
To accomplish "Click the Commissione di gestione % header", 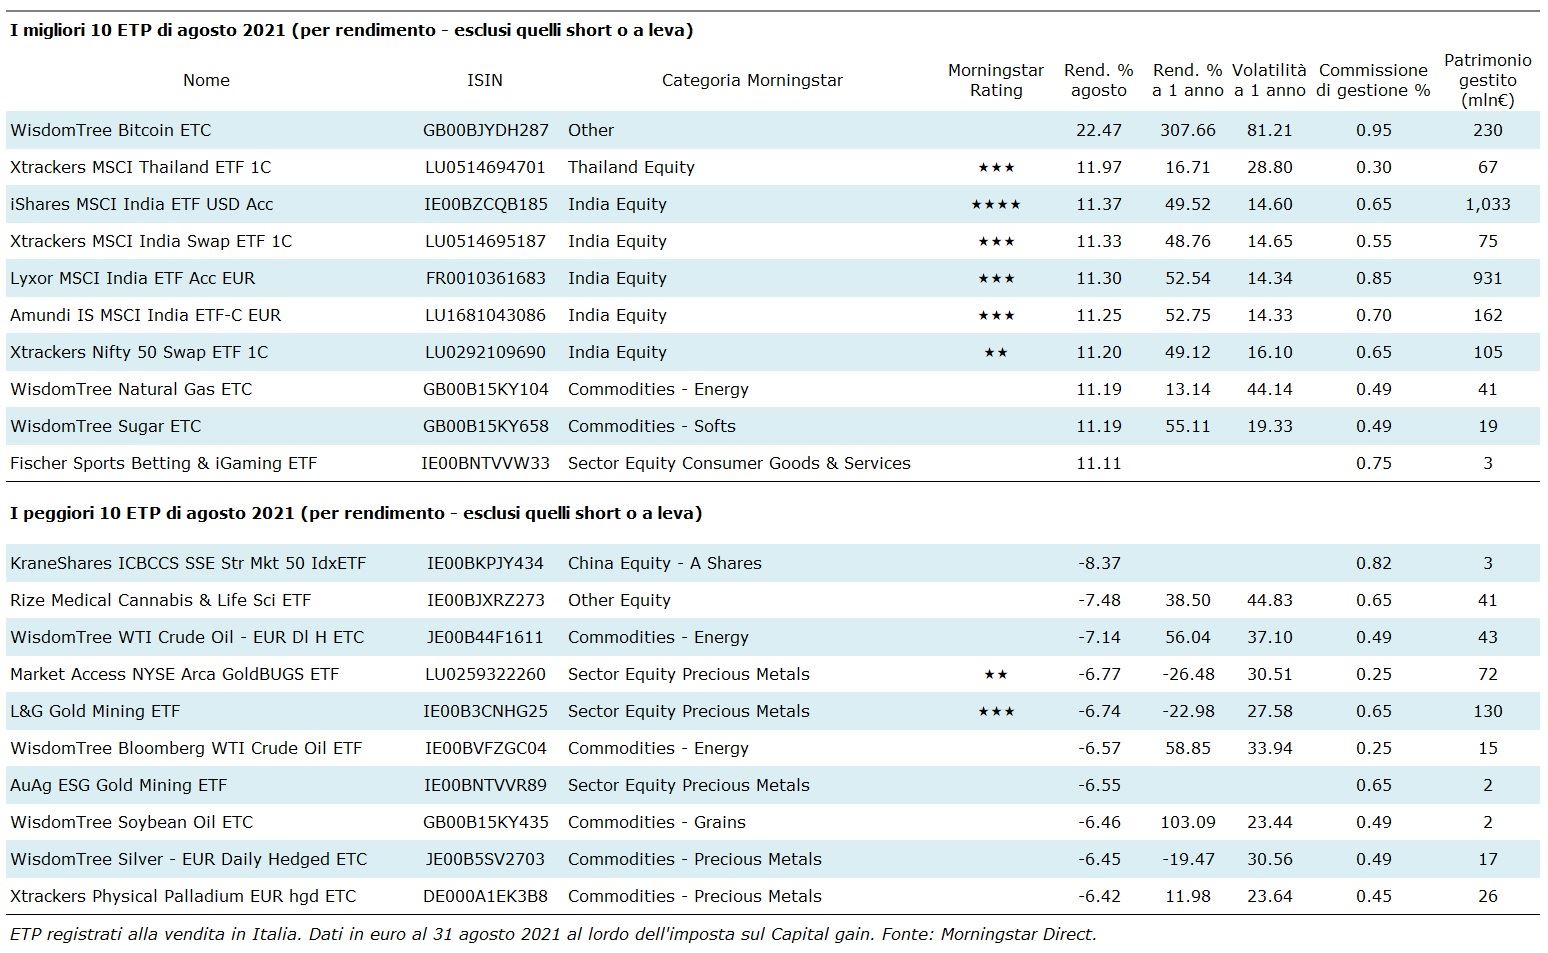I will pos(1373,80).
